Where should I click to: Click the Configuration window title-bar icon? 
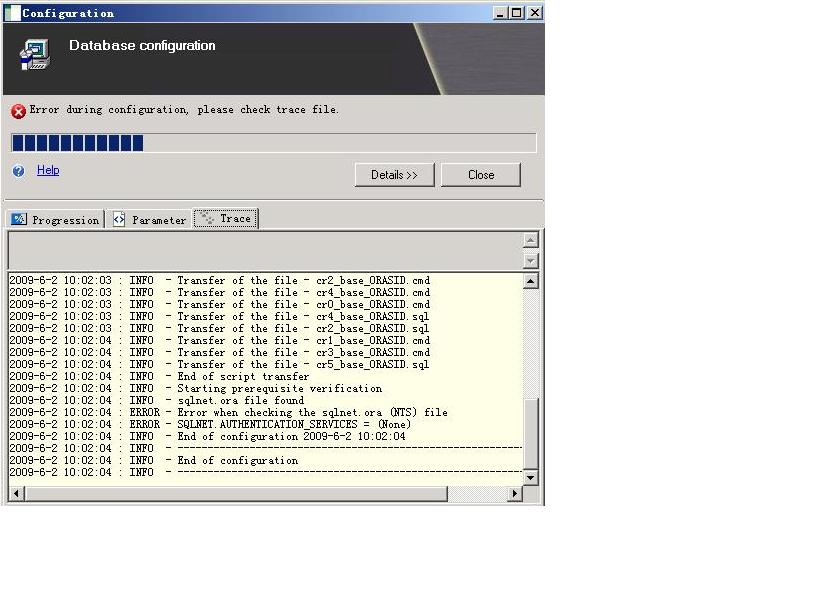click(x=12, y=13)
